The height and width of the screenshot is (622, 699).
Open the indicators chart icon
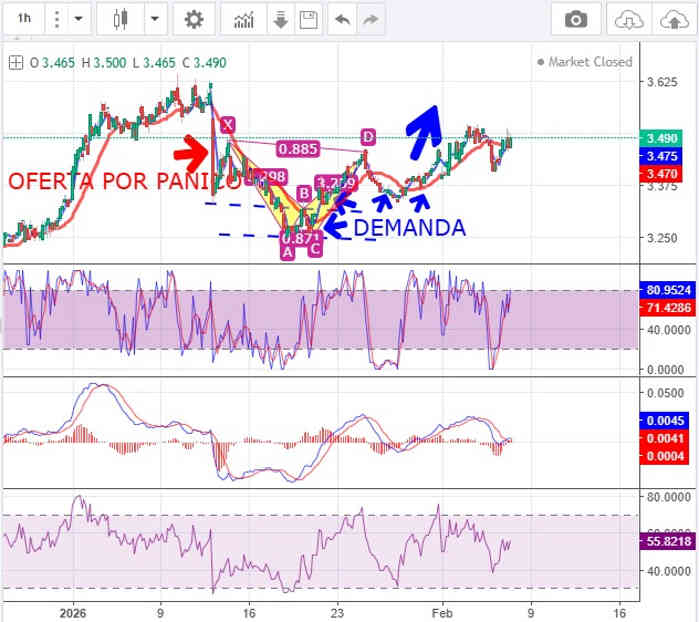(243, 19)
